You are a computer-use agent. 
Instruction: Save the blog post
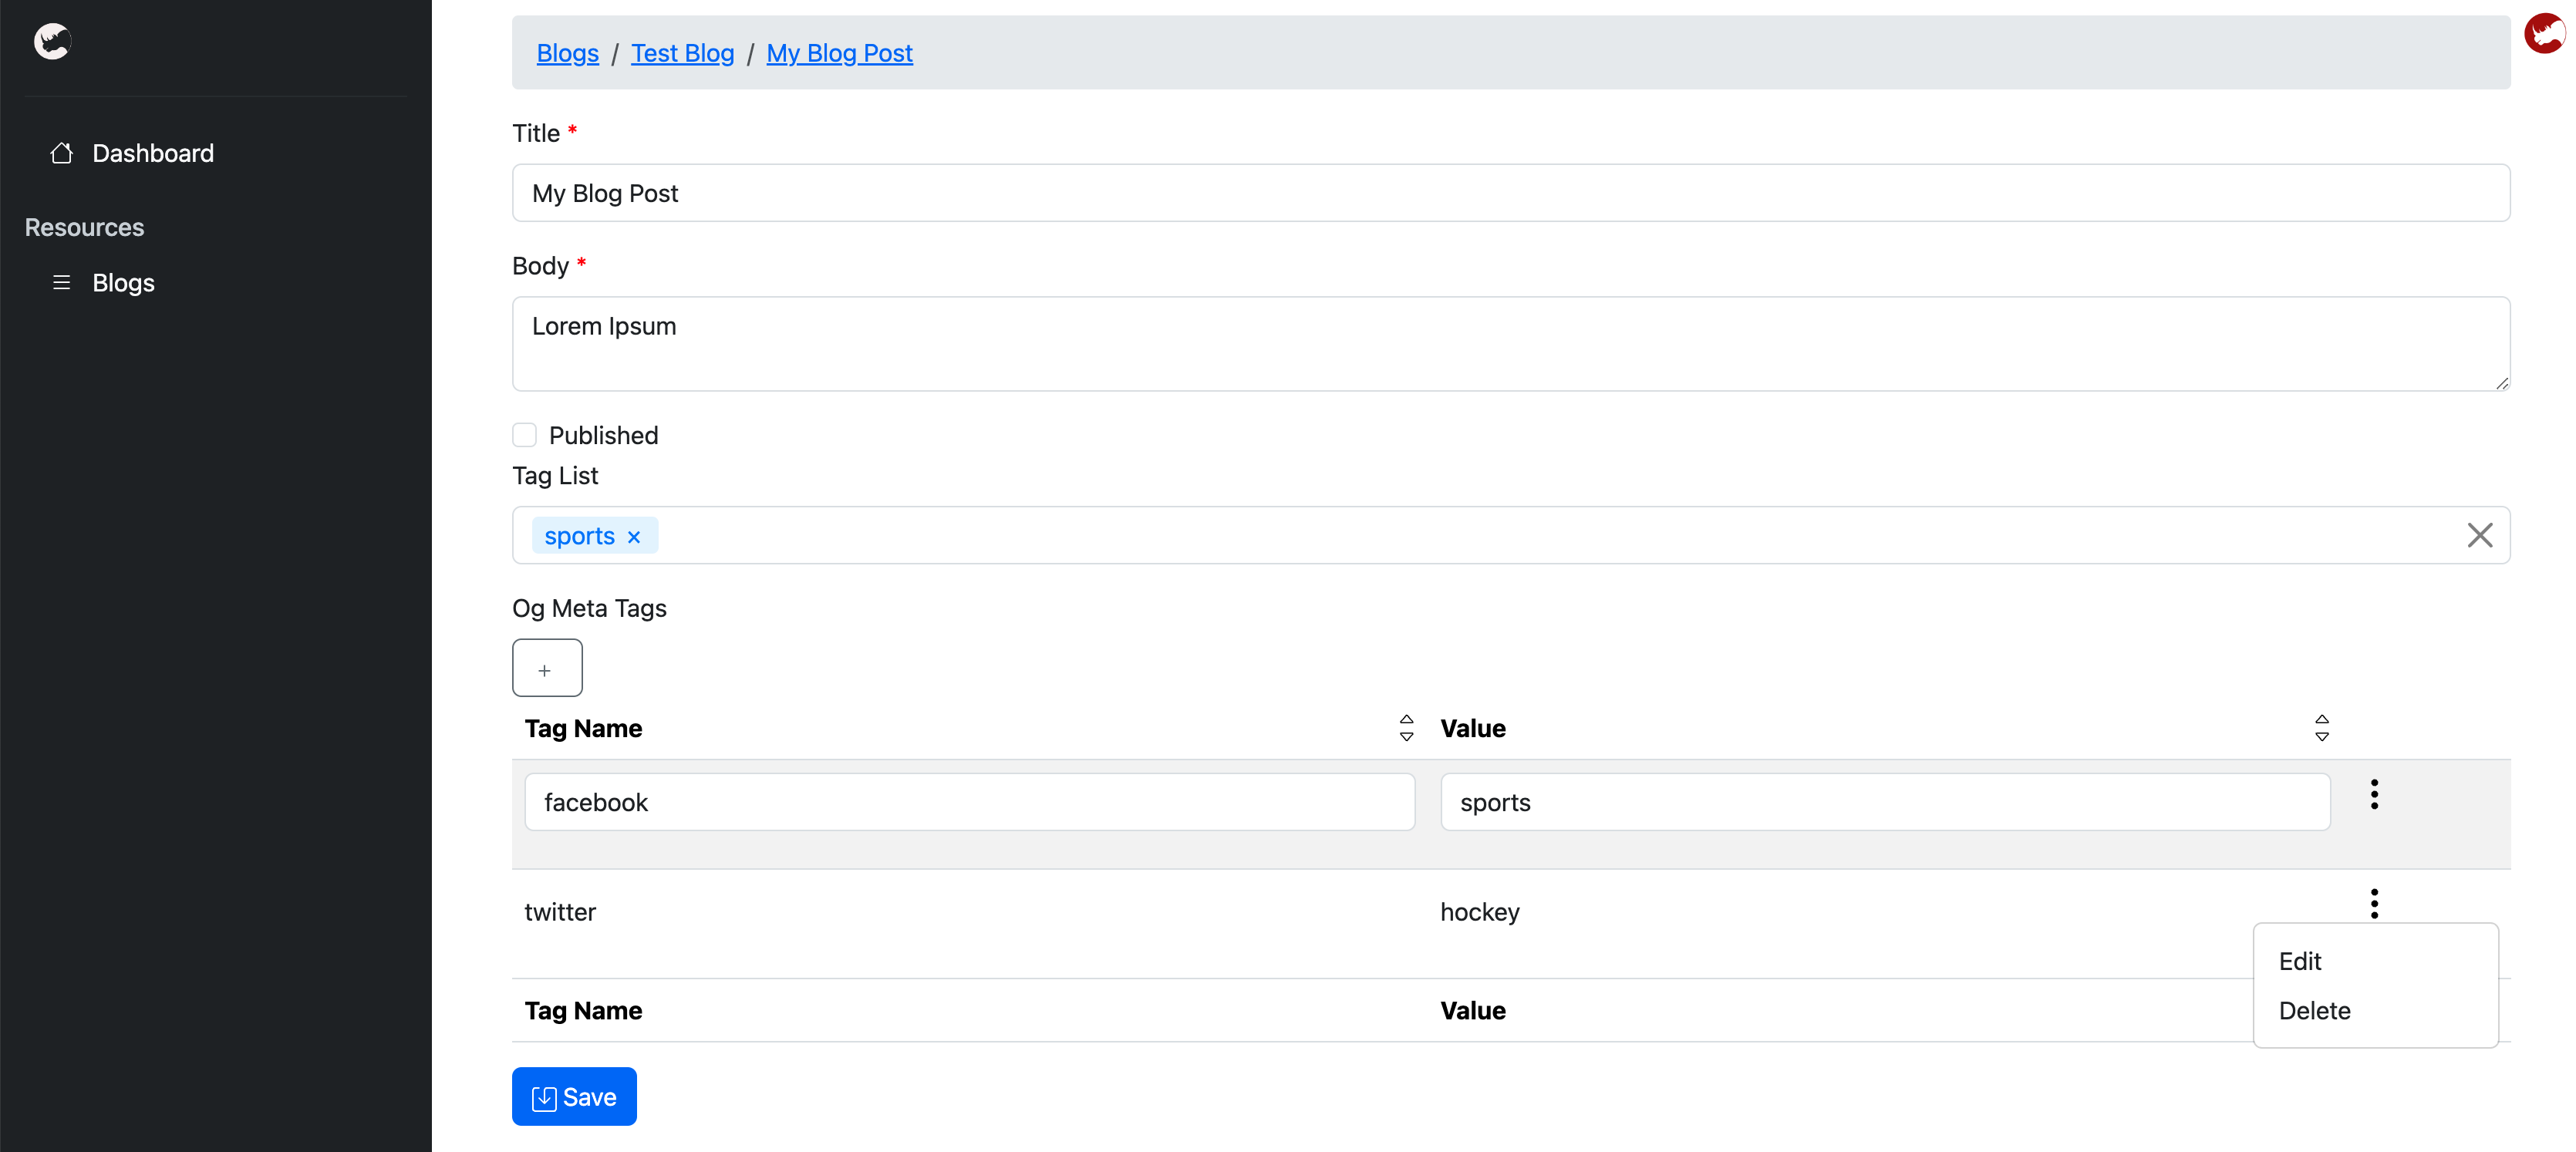tap(574, 1097)
